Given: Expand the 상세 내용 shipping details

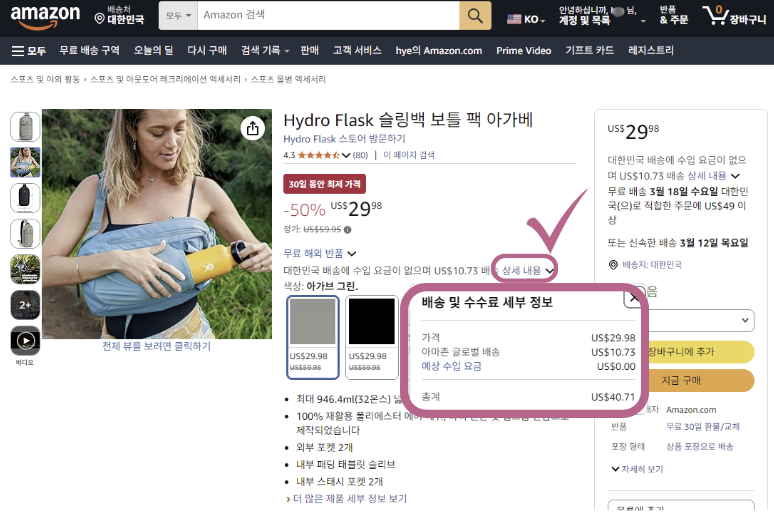Looking at the screenshot, I should 527,270.
